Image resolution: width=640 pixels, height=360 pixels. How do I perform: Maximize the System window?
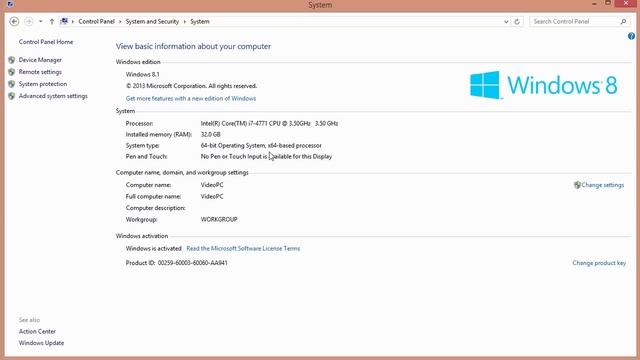click(x=608, y=3)
